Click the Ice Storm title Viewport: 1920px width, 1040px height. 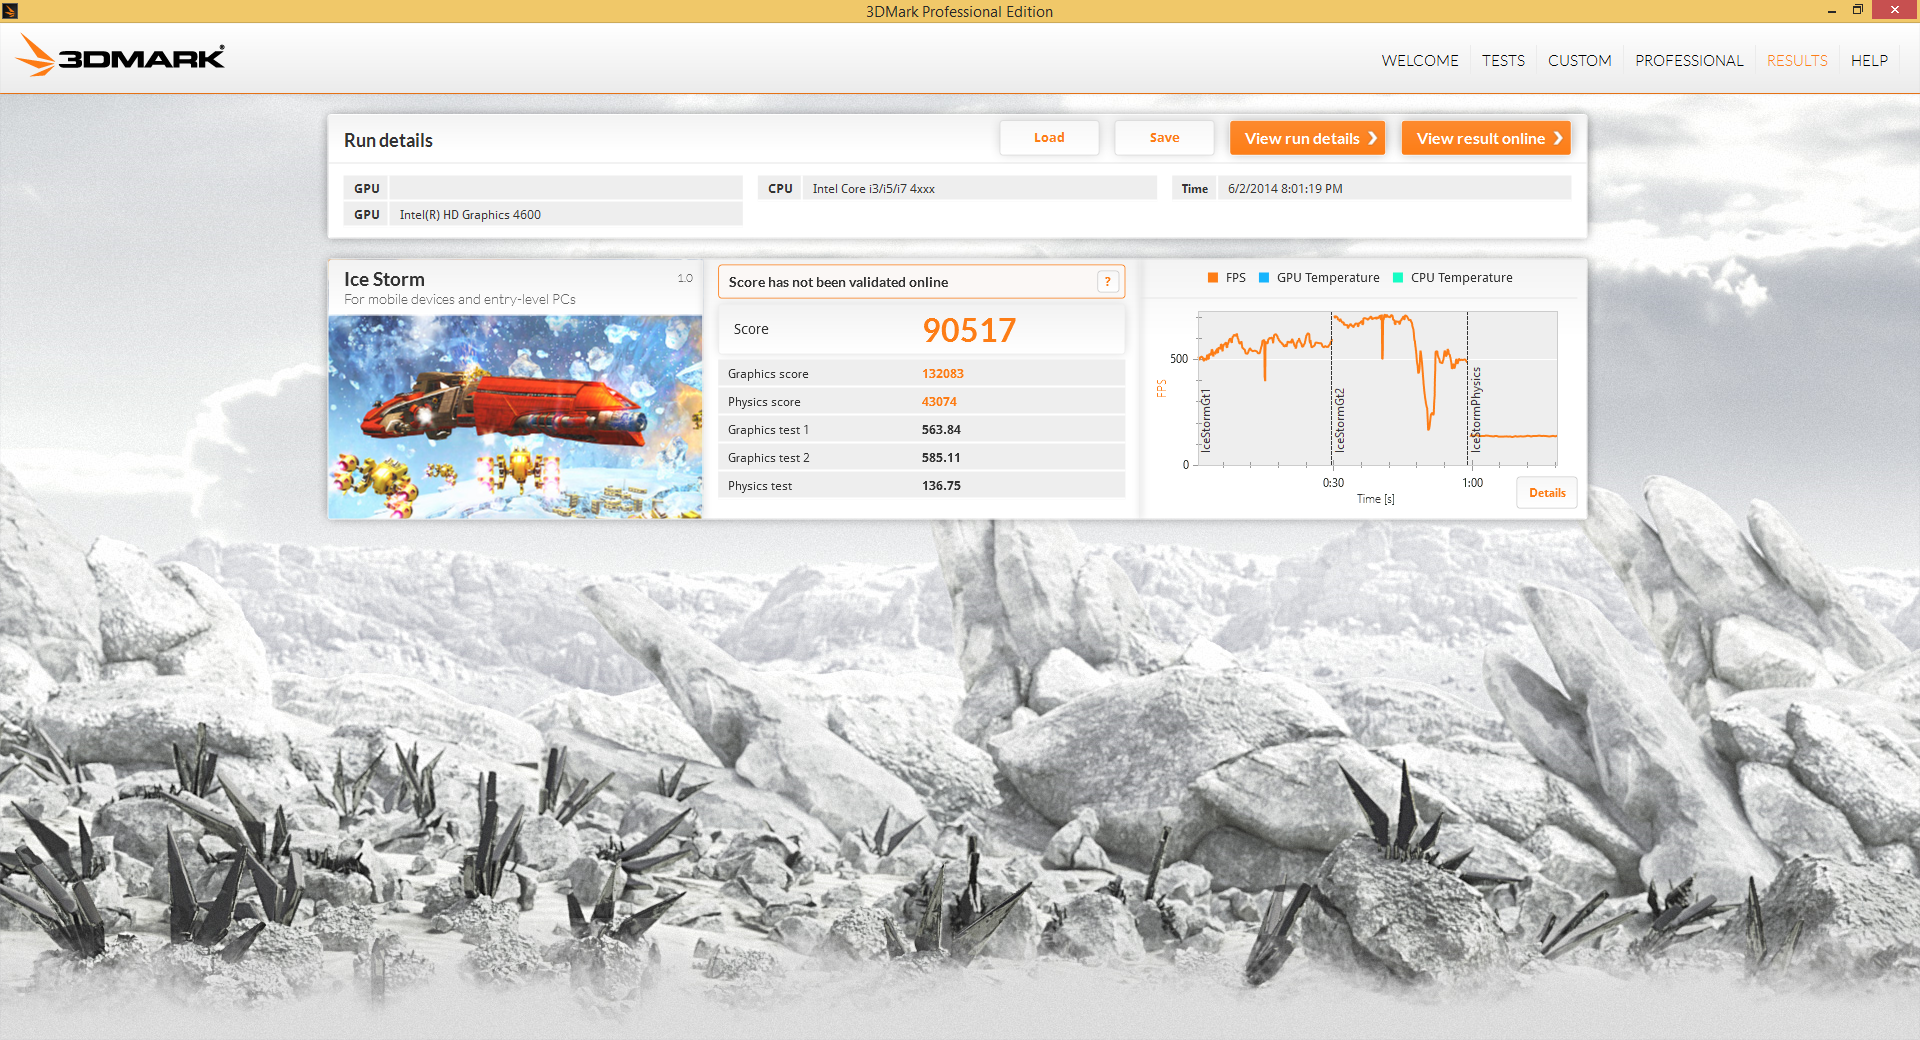click(x=384, y=279)
